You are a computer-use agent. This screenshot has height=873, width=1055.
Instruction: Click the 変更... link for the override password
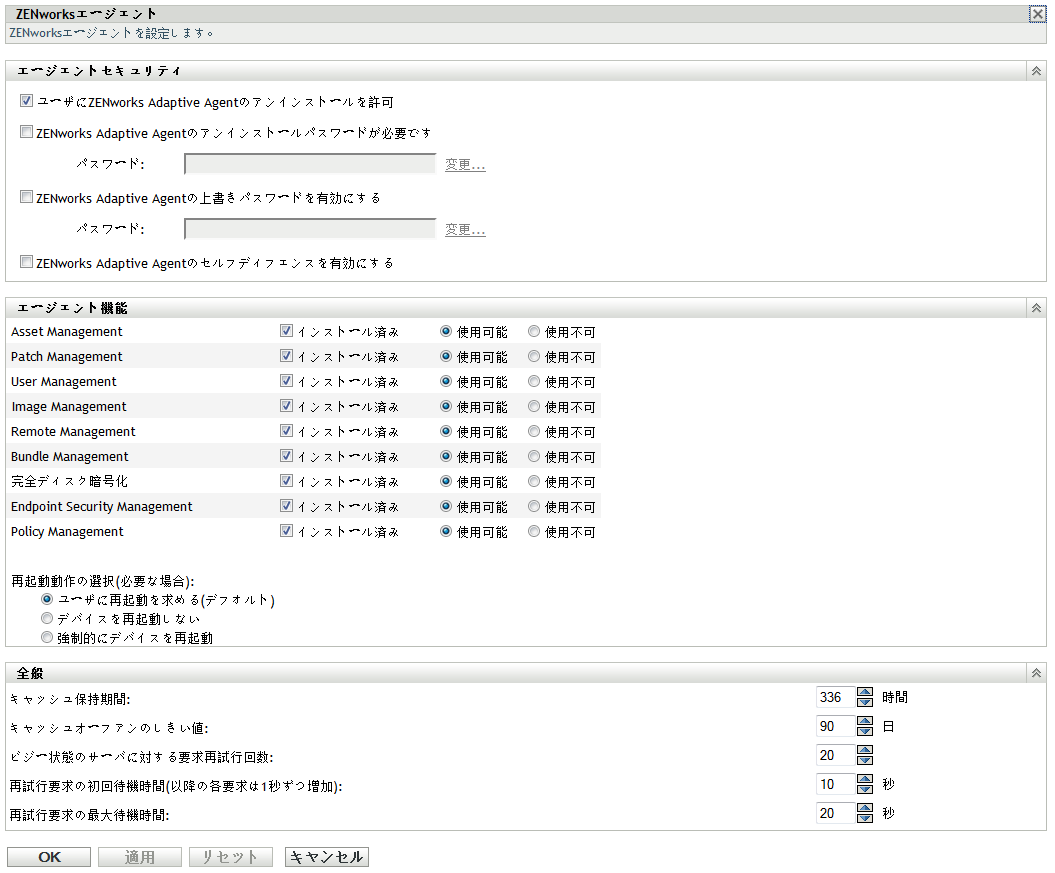click(x=465, y=230)
